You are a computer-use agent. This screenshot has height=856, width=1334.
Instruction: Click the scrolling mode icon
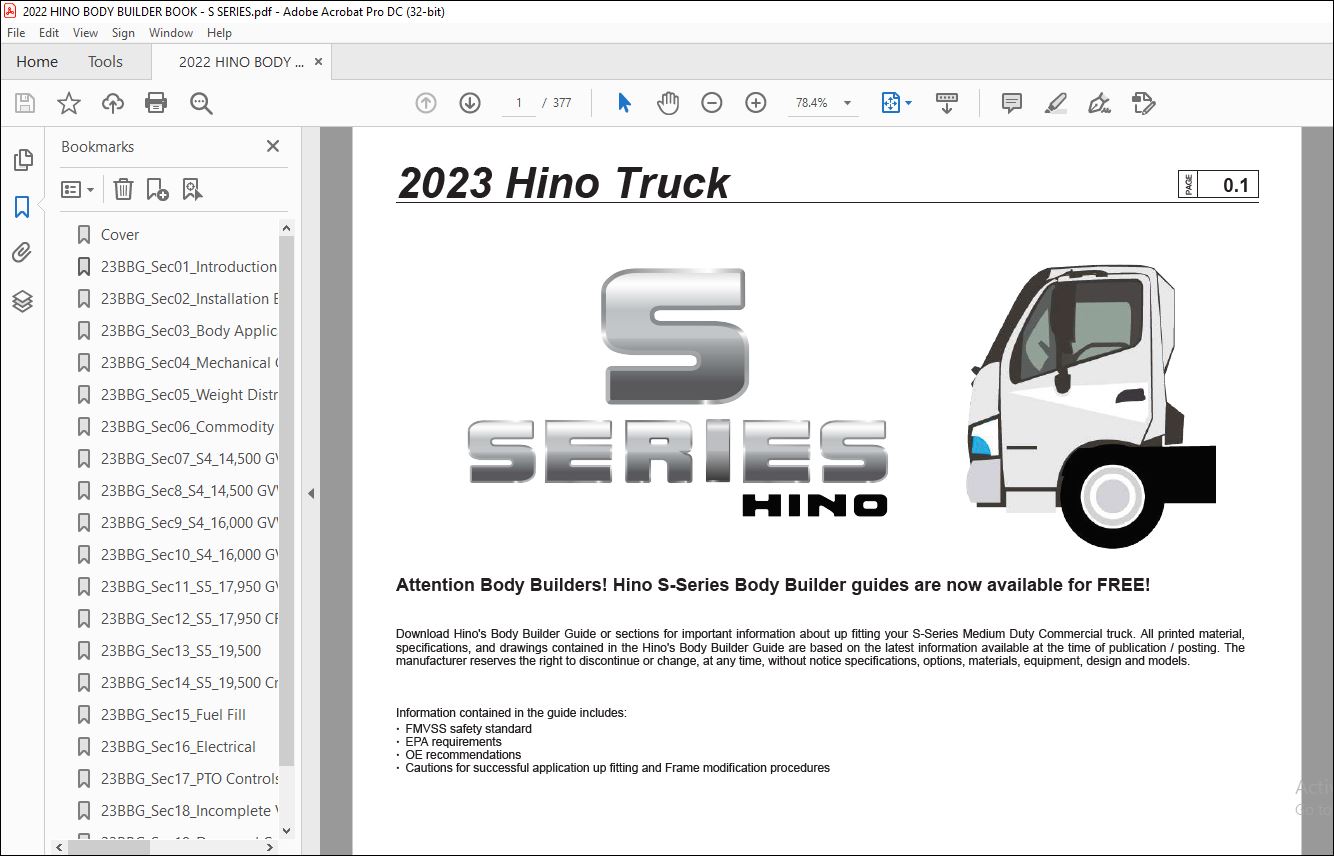tap(947, 103)
